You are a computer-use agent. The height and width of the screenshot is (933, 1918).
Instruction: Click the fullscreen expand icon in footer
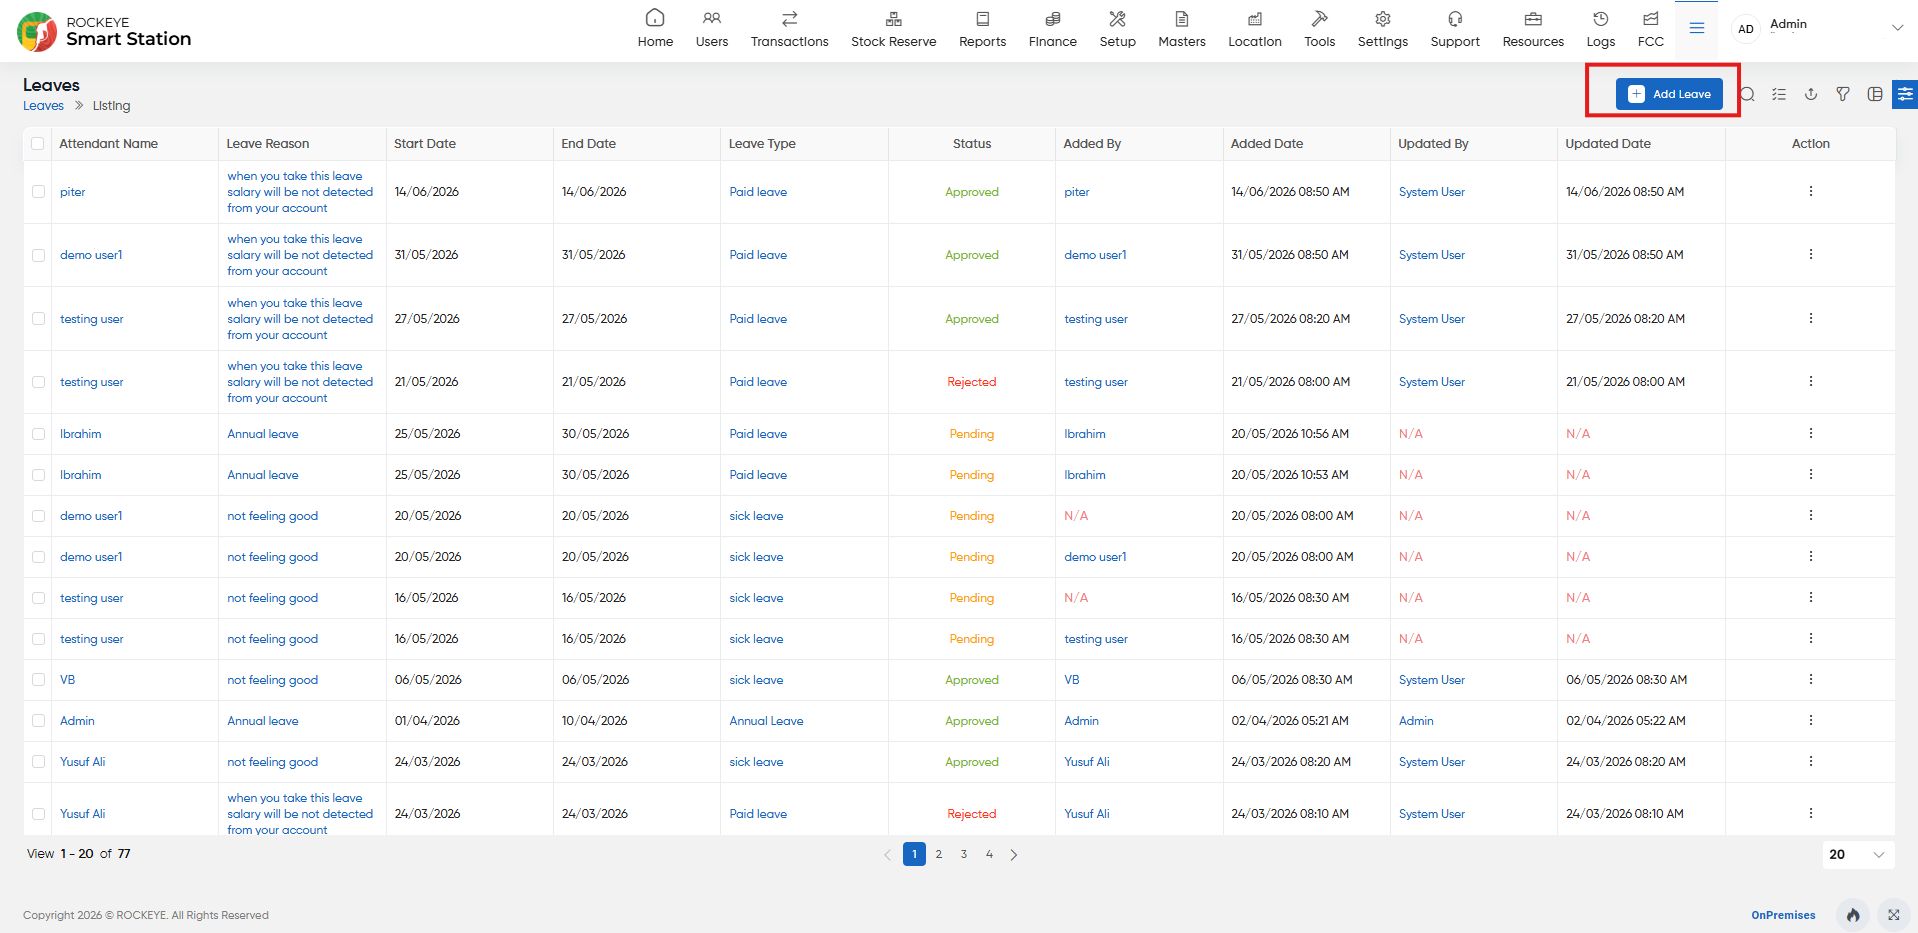click(x=1894, y=915)
